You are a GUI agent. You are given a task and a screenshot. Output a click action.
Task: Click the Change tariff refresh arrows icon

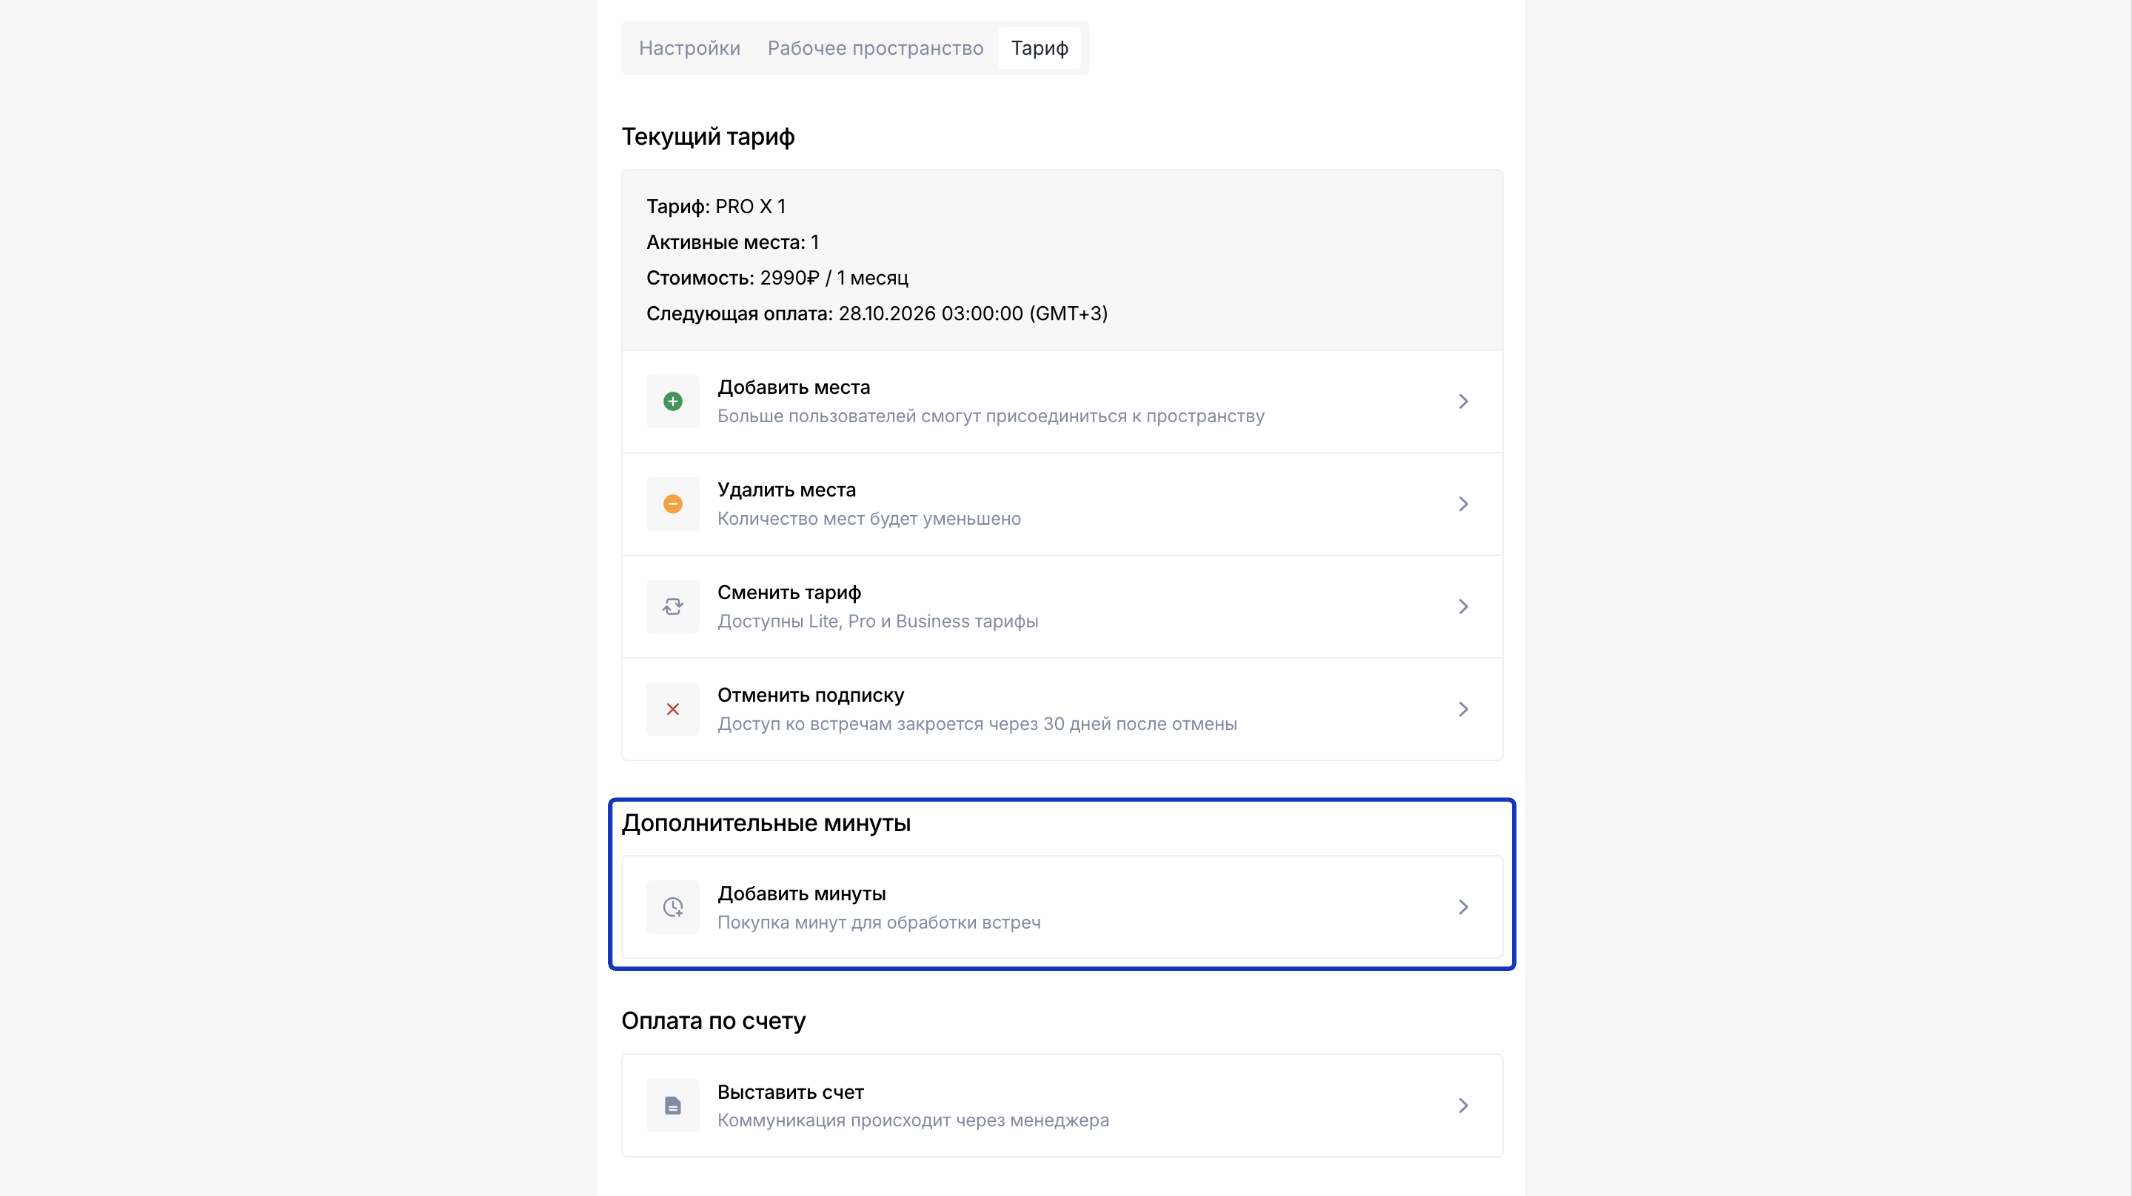(672, 607)
